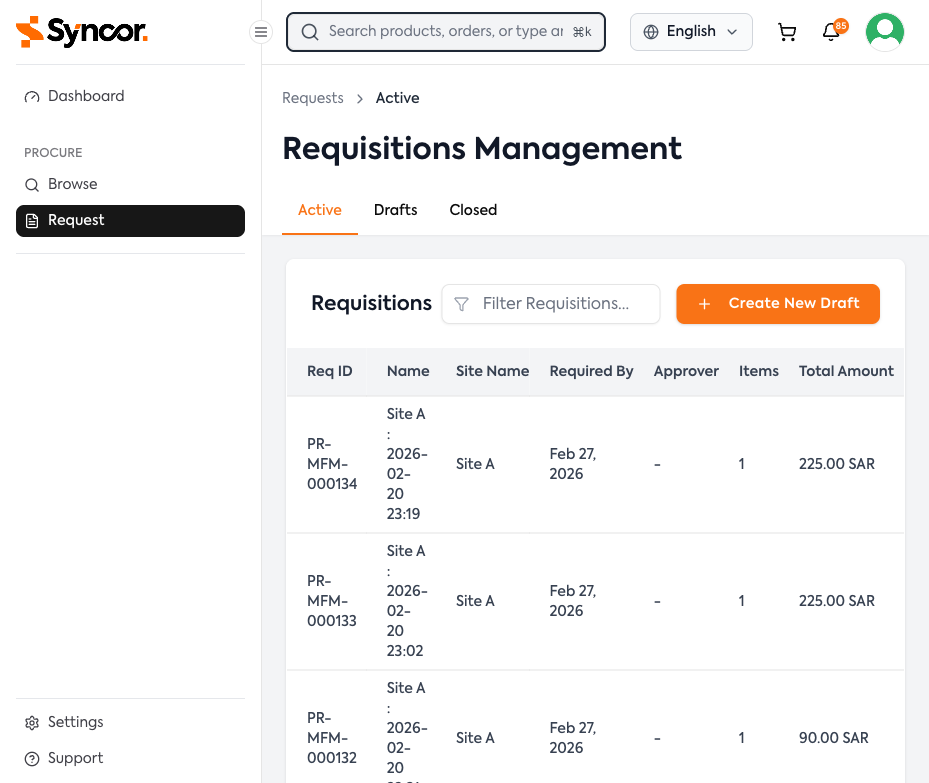Screen dimensions: 929x783
Task: Switch to the Closed tab
Action: [x=472, y=210]
